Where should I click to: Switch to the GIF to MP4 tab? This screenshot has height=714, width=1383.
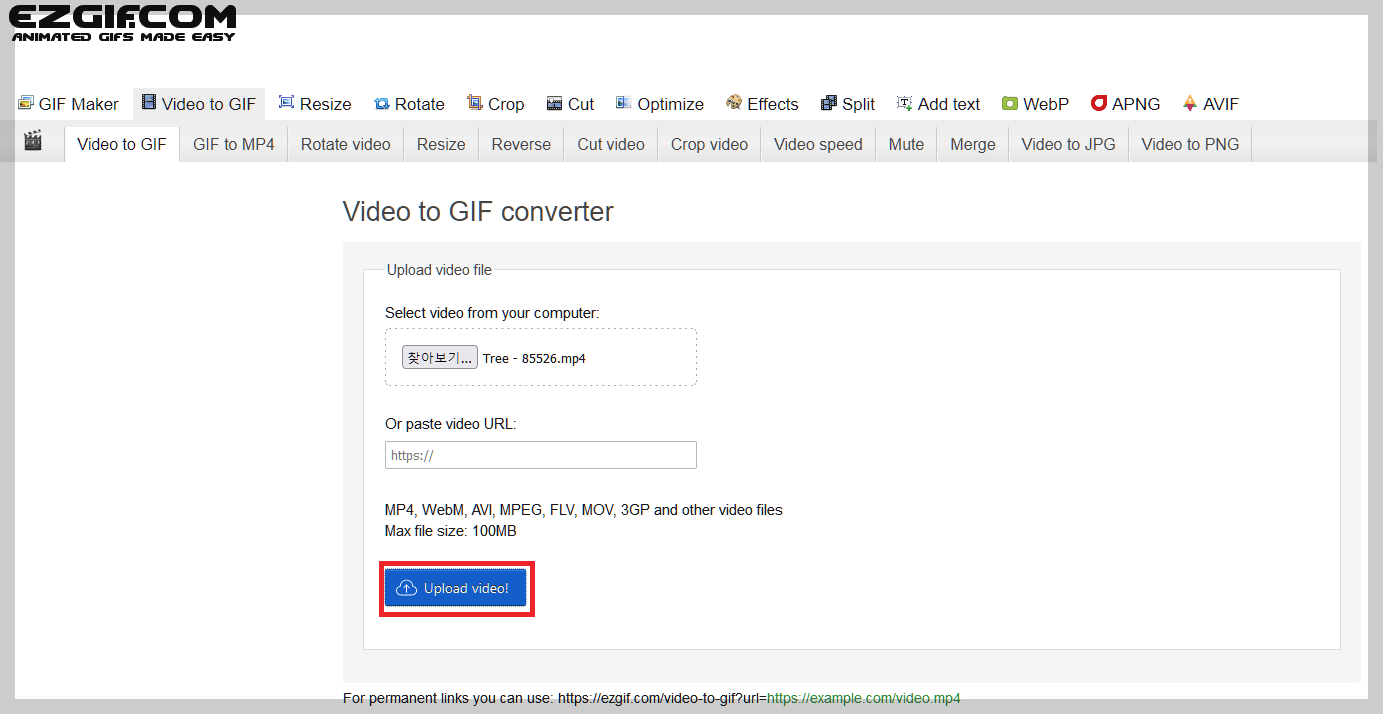(x=234, y=144)
